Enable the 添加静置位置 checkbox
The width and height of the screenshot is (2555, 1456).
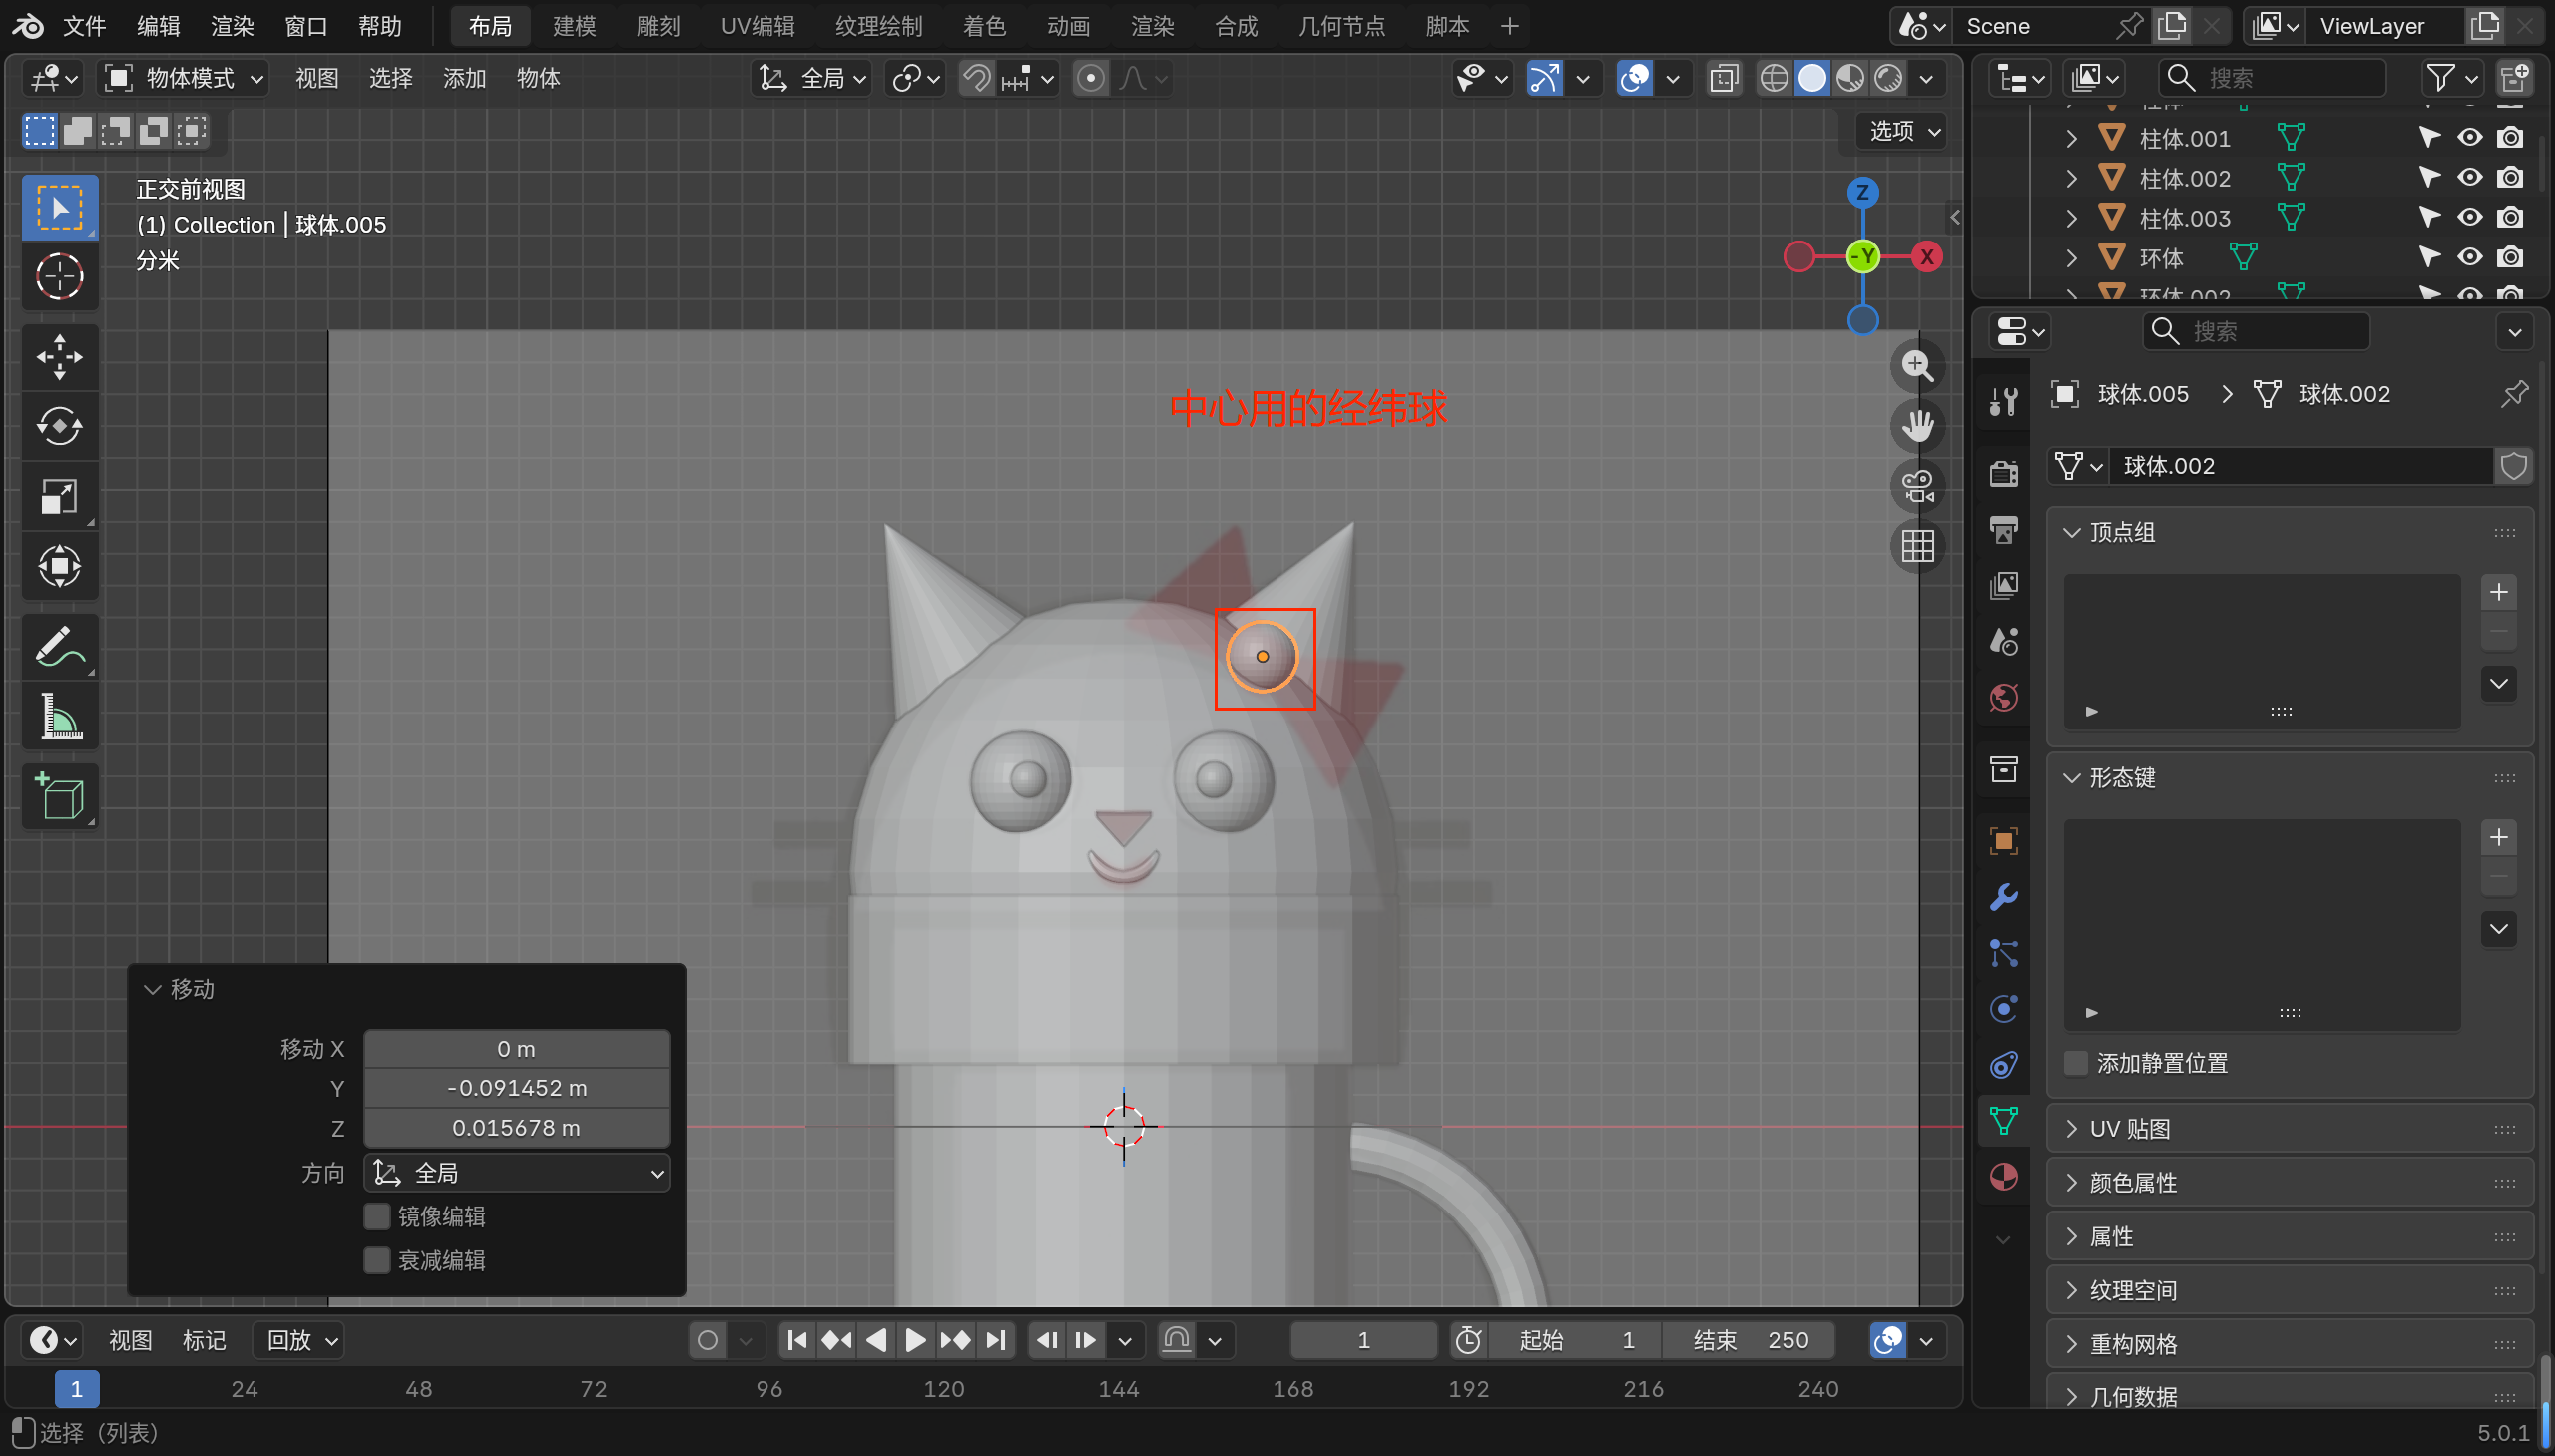tap(2076, 1063)
